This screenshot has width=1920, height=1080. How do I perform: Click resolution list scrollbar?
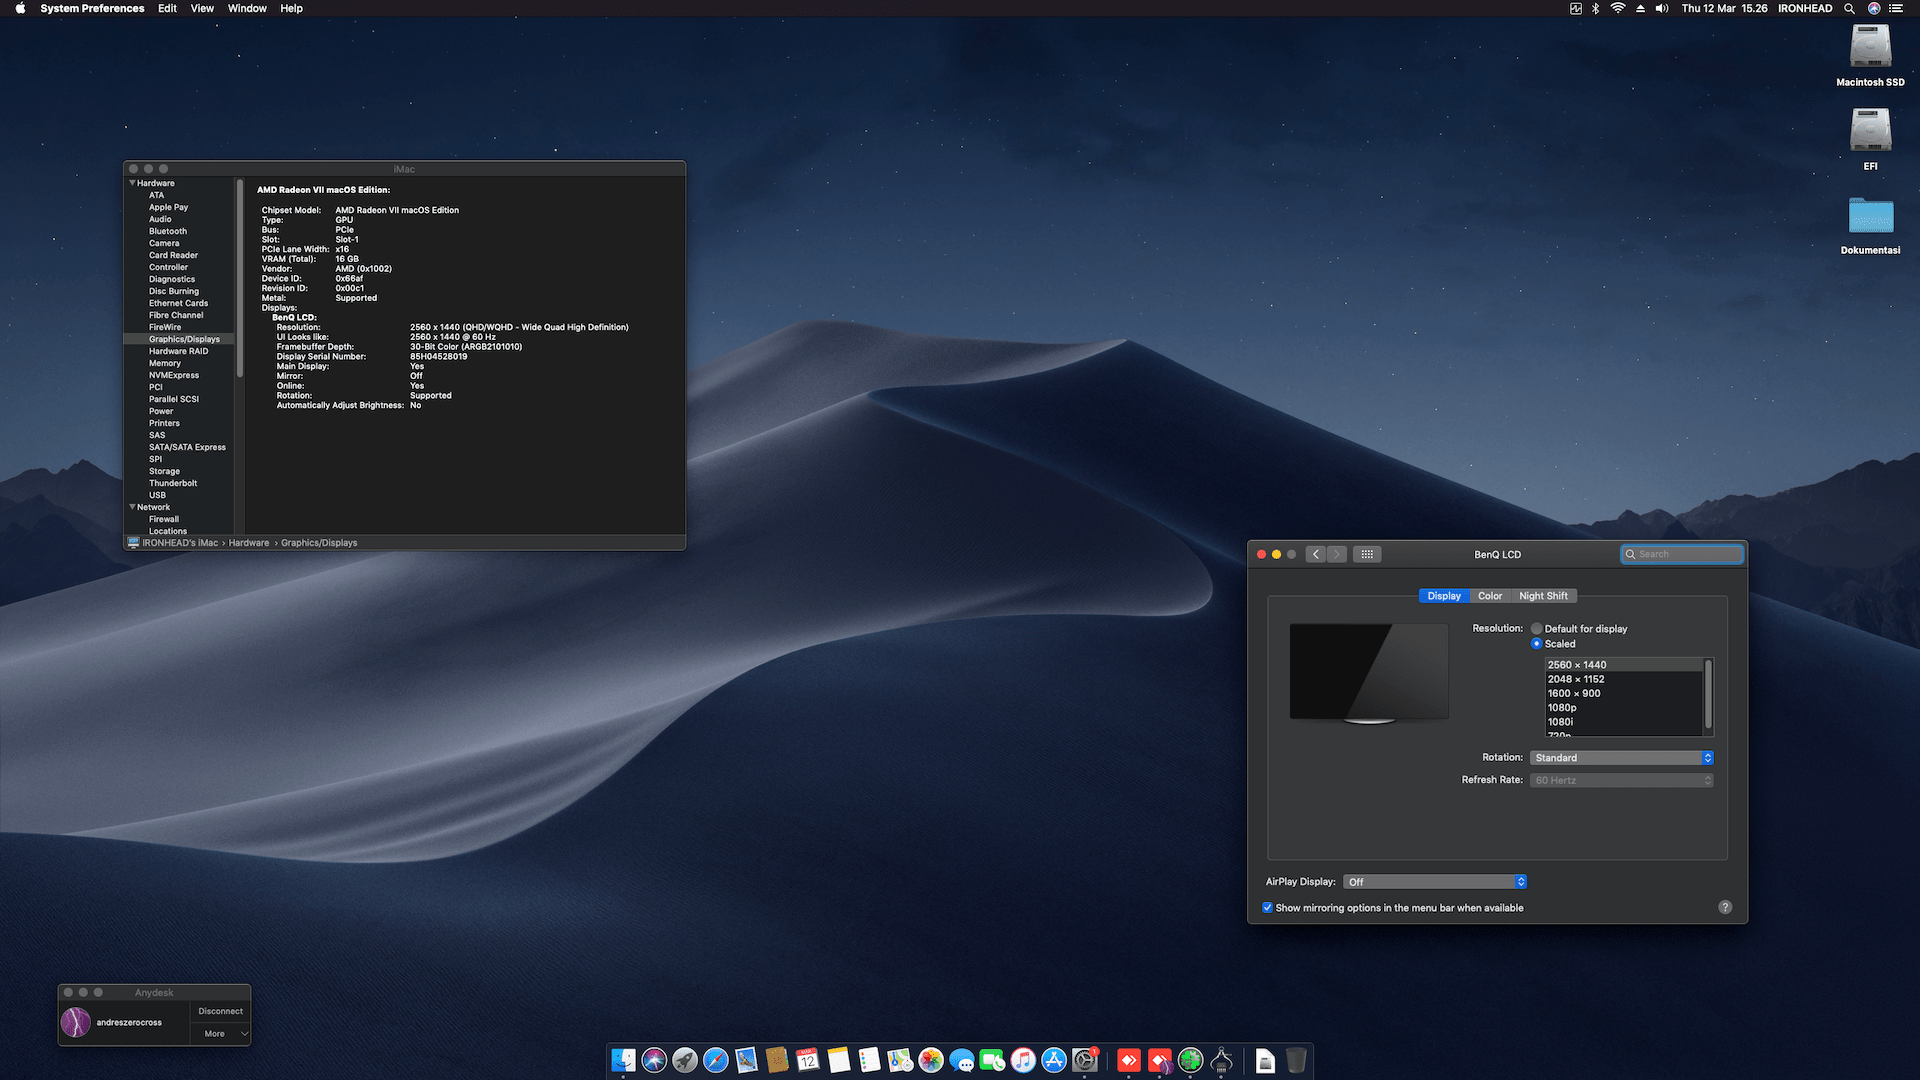[1708, 693]
